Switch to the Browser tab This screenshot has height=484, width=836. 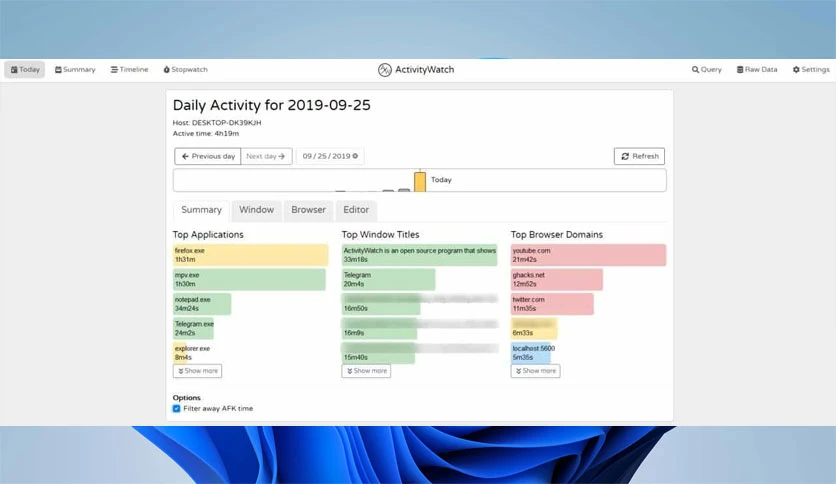(308, 210)
